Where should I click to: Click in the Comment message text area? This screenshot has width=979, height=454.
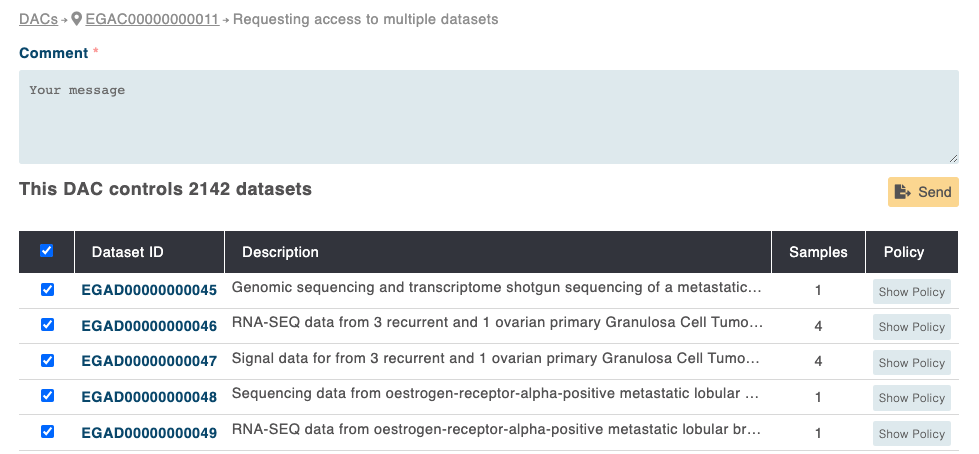coord(488,117)
